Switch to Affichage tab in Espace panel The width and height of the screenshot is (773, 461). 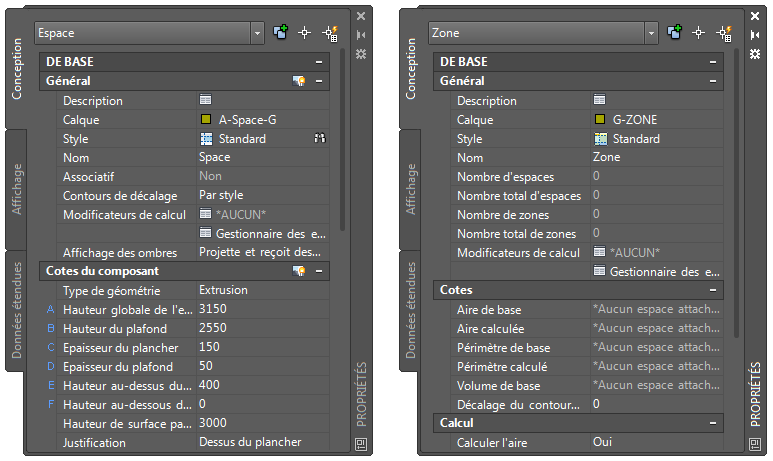tap(17, 188)
